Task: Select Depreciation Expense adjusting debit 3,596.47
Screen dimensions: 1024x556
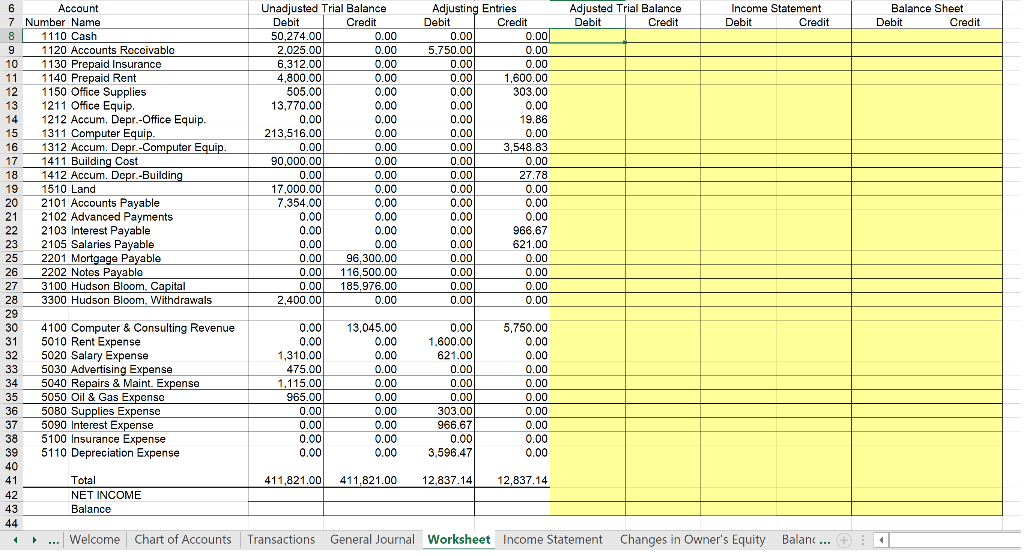Action: pos(450,453)
